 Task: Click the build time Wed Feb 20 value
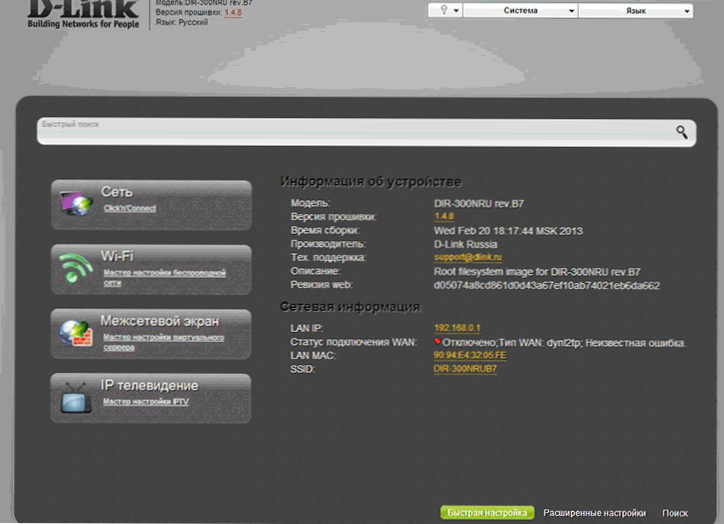(x=508, y=231)
